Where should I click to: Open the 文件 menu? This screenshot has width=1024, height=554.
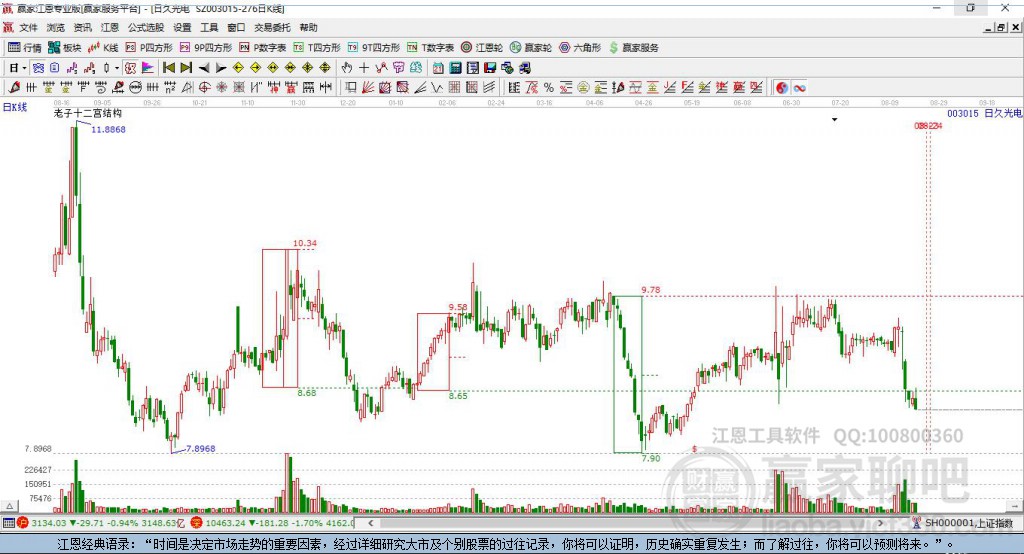(28, 27)
